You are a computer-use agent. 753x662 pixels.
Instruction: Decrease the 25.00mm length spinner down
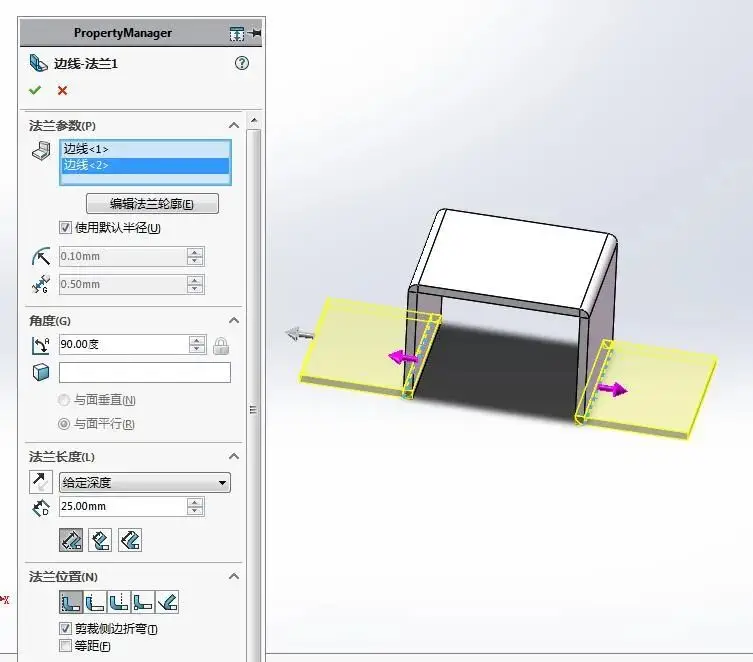pos(195,511)
